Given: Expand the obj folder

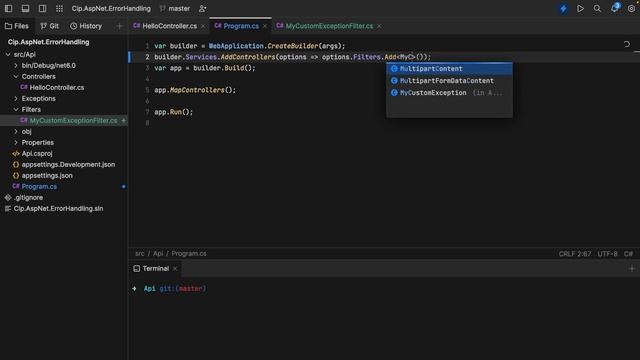Looking at the screenshot, I should point(16,131).
